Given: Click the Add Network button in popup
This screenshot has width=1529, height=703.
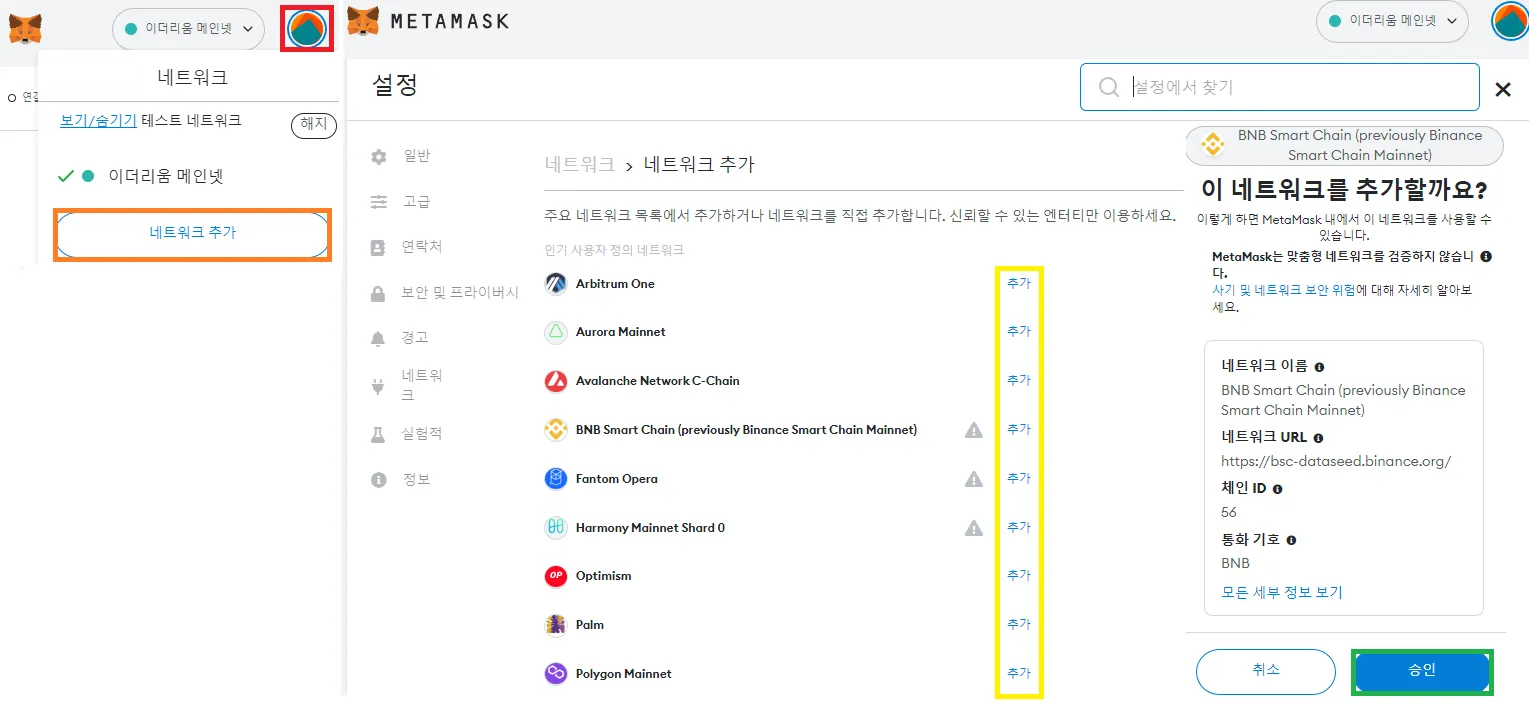Looking at the screenshot, I should (x=193, y=233).
